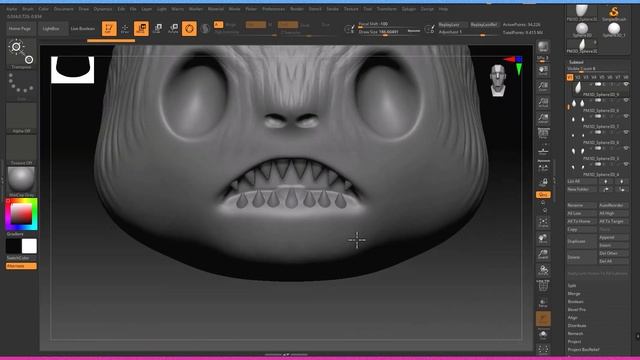
Task: Expand the Merge section
Action: point(573,293)
